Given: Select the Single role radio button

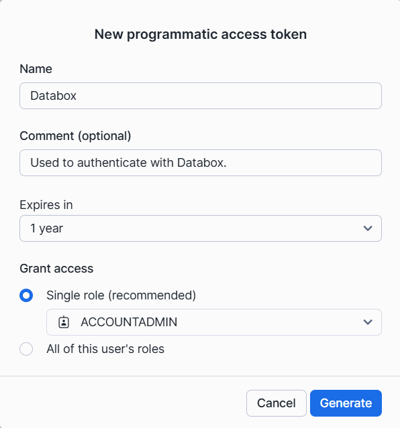Looking at the screenshot, I should [x=26, y=295].
